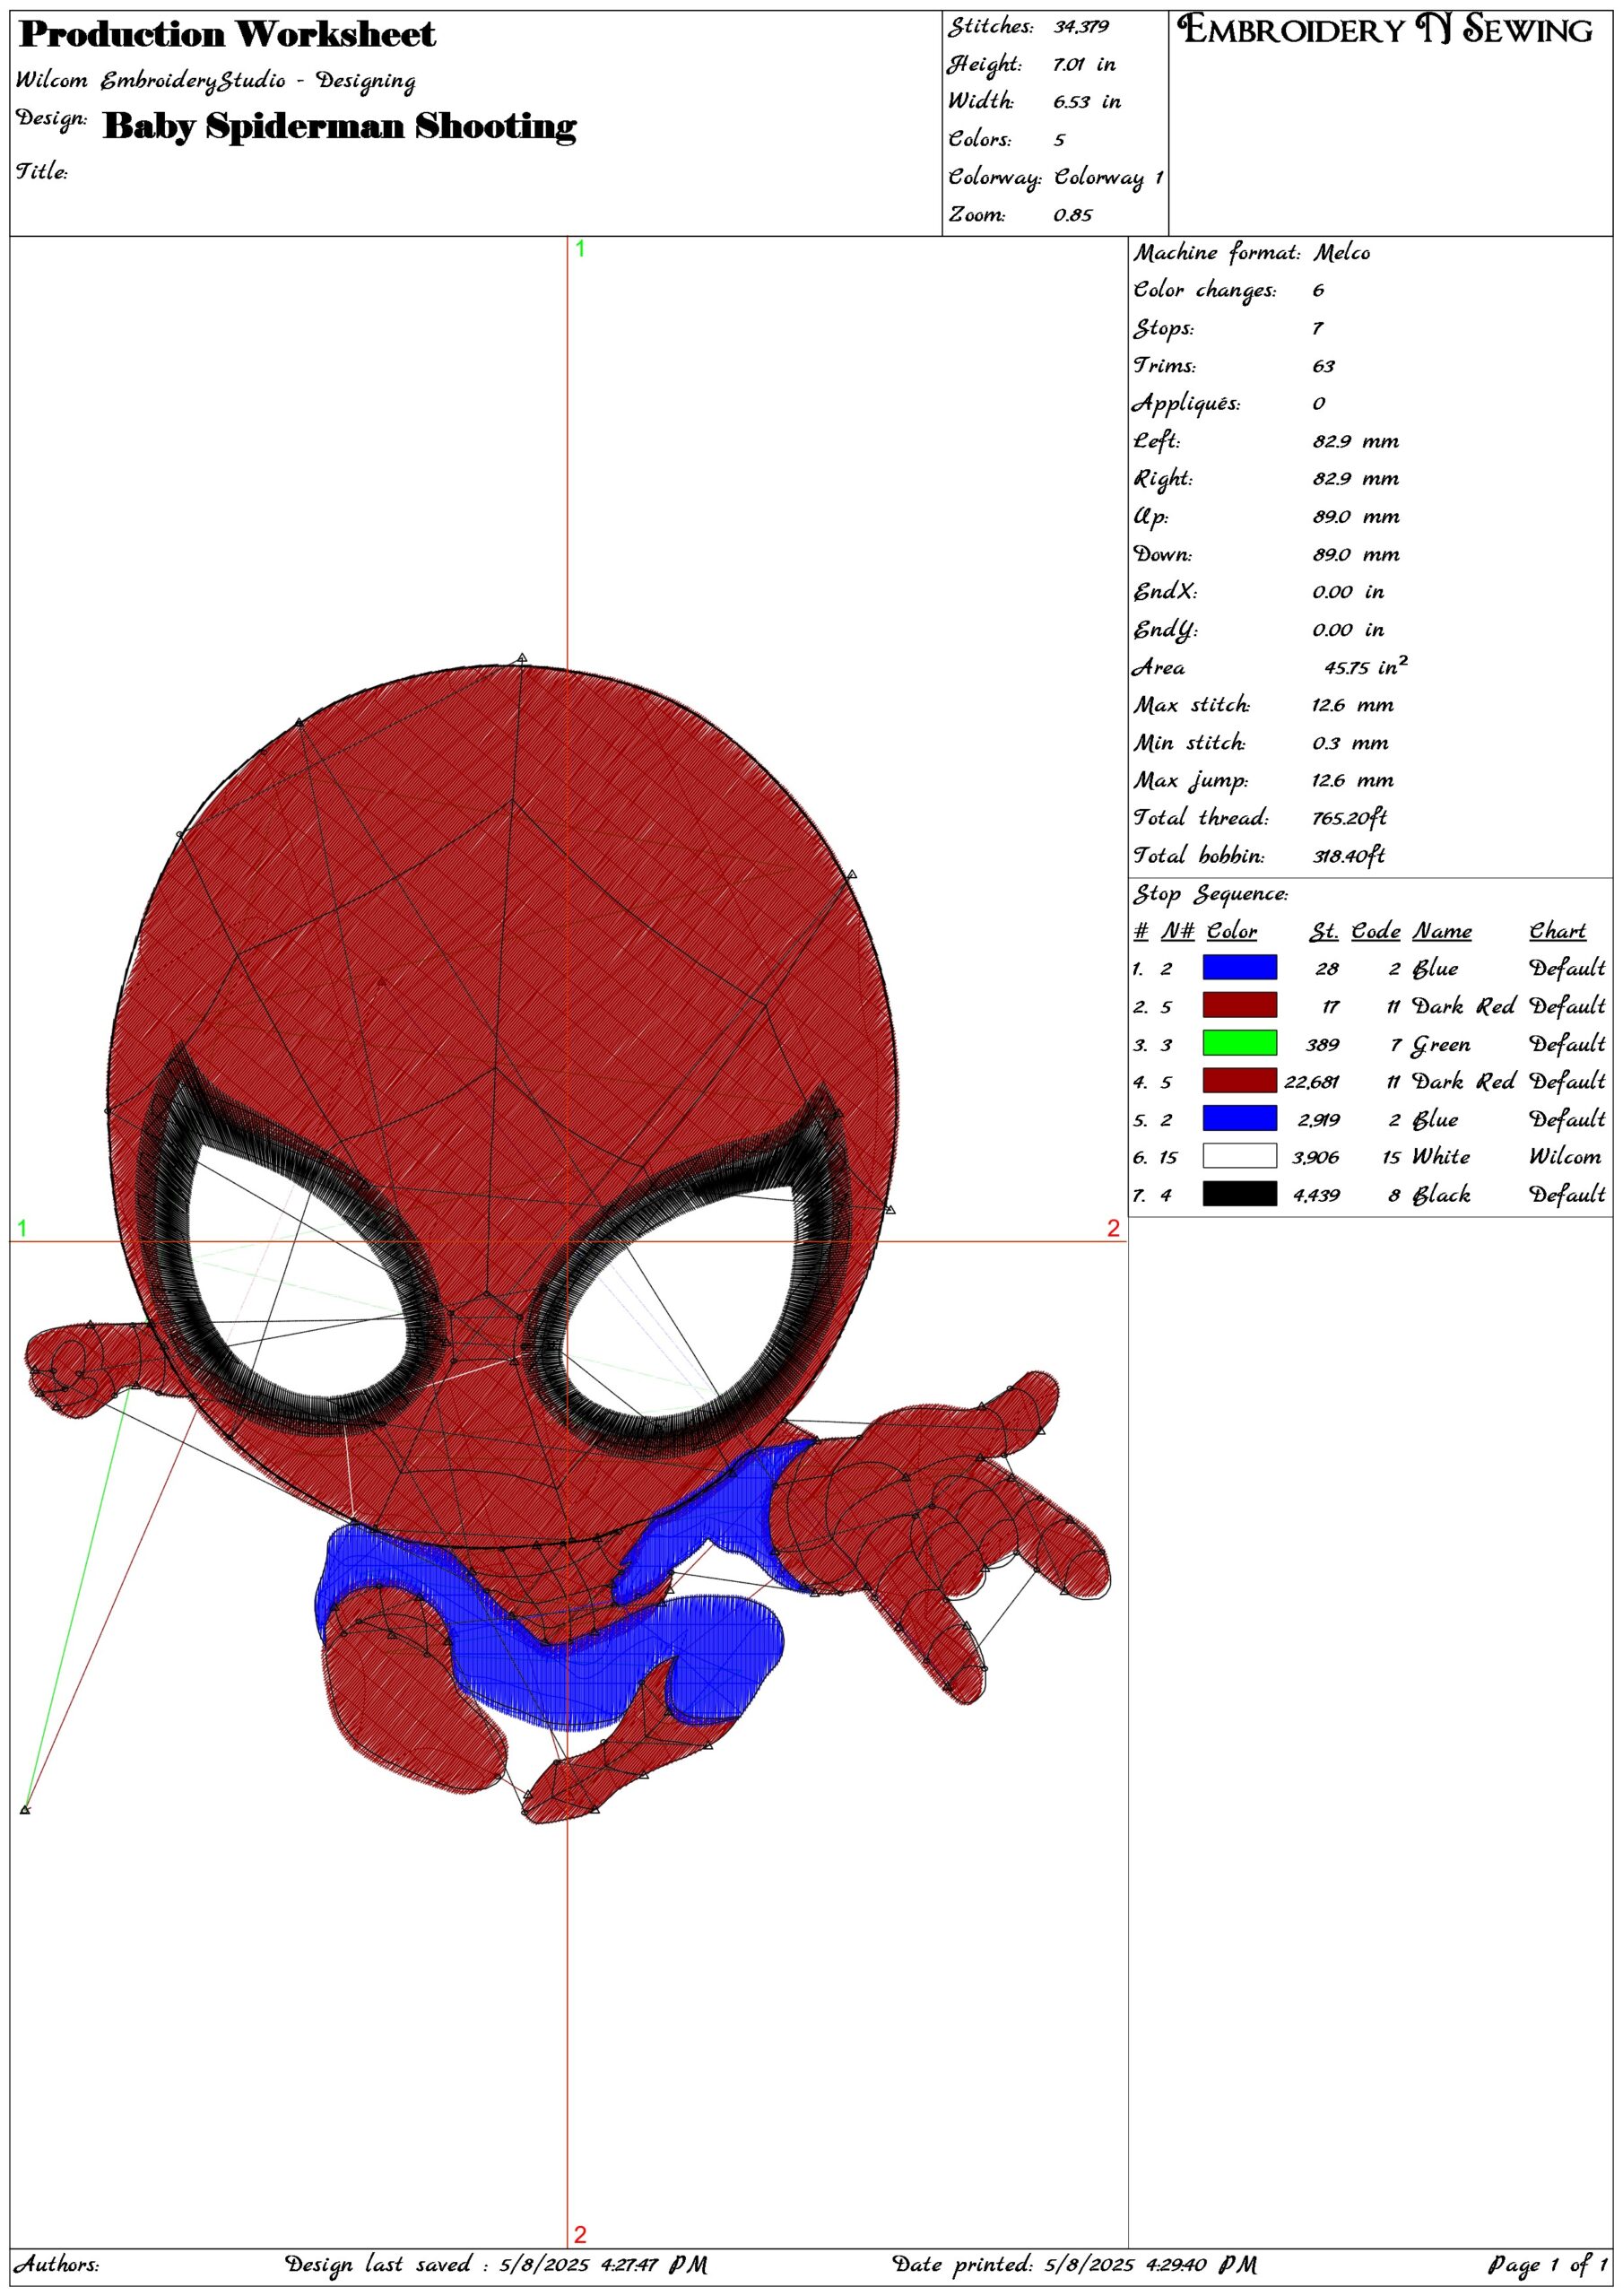Click the 'Embroidery N Sewing' company name

pos(1385,30)
